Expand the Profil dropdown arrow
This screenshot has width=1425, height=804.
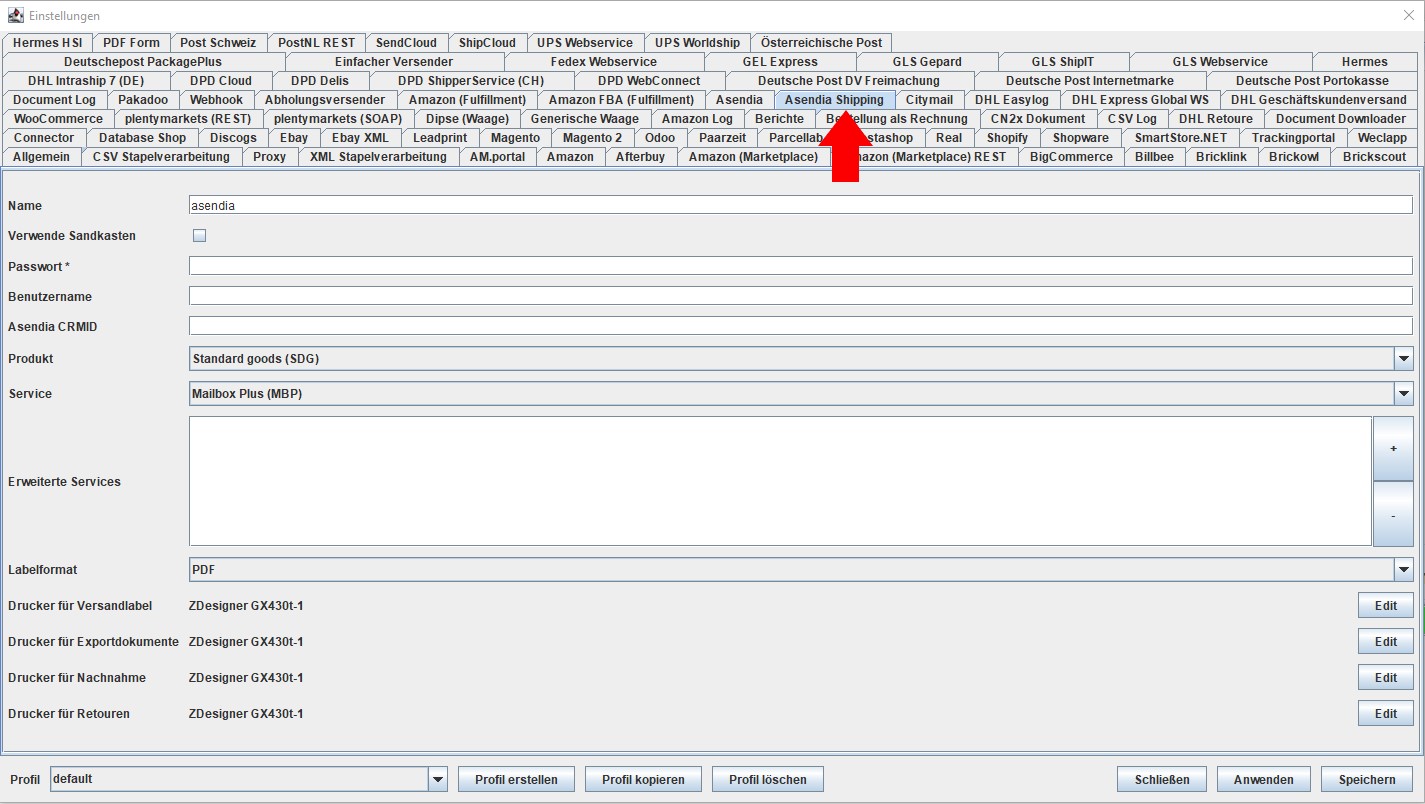438,779
